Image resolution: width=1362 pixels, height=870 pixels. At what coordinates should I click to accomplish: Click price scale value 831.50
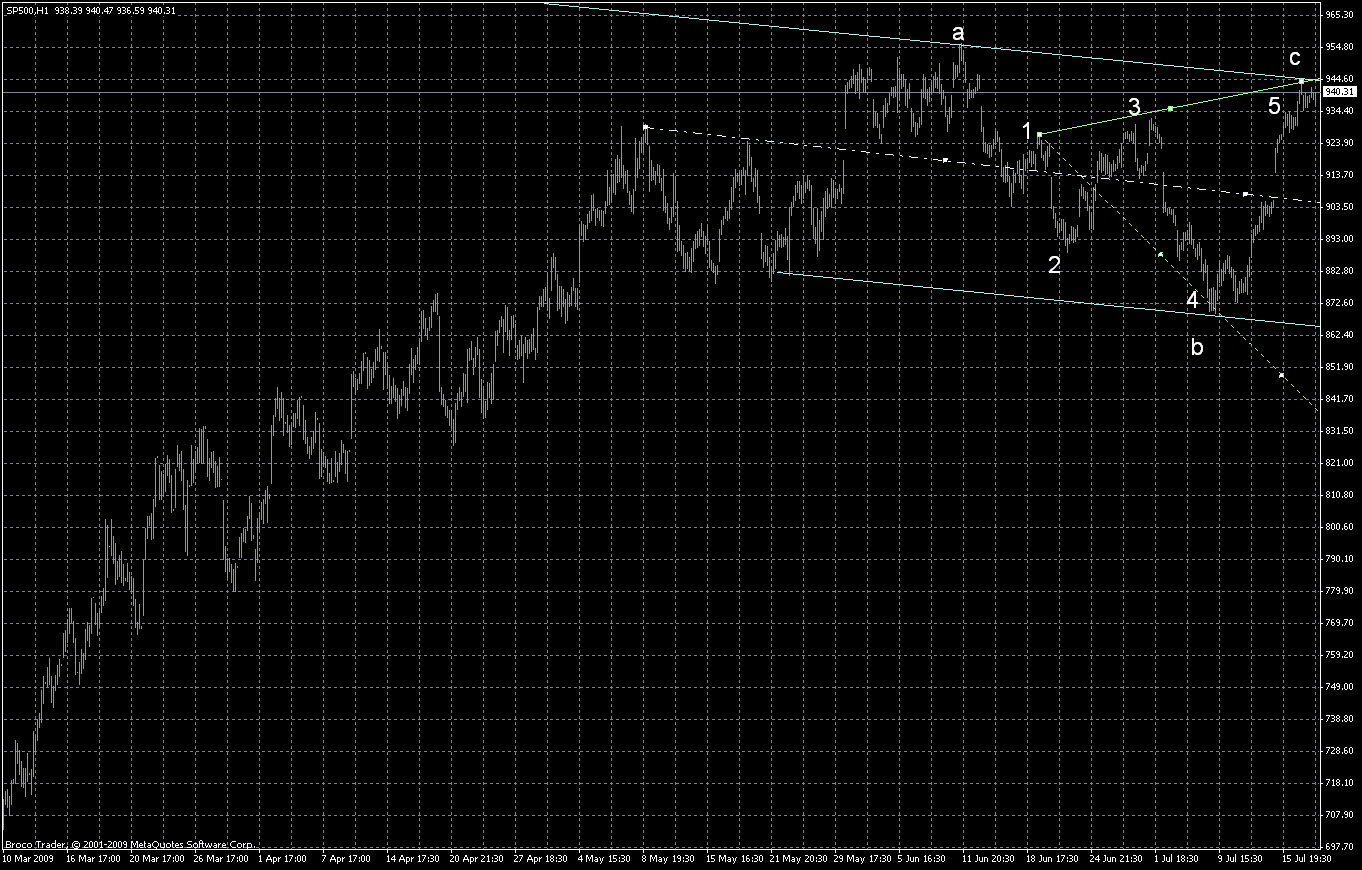pyautogui.click(x=1339, y=431)
